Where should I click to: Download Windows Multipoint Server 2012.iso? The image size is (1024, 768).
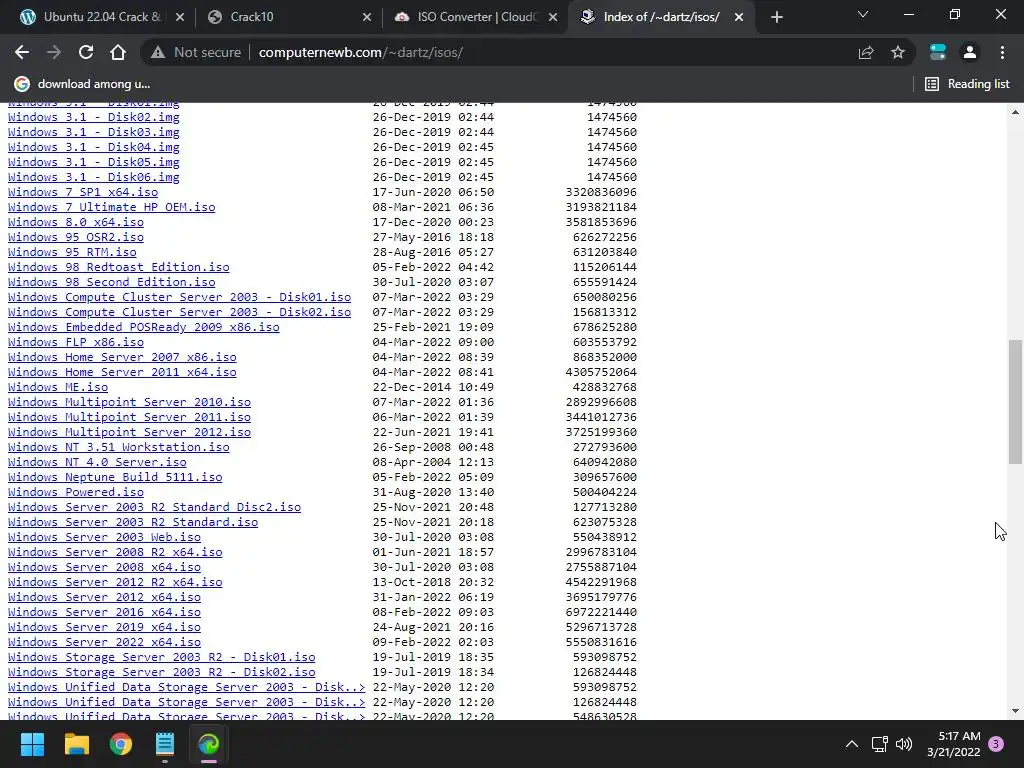[x=129, y=432]
